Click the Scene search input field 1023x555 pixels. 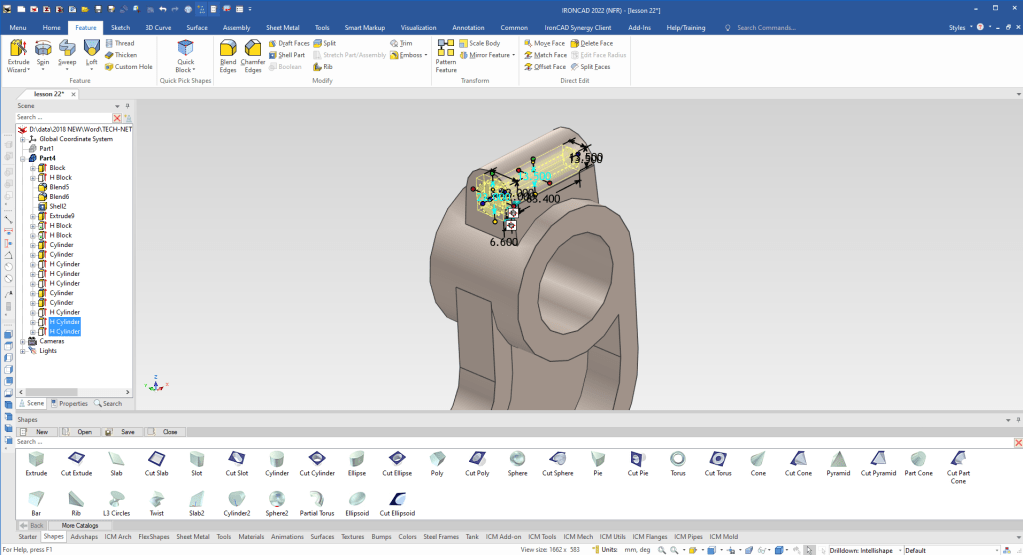(x=62, y=117)
